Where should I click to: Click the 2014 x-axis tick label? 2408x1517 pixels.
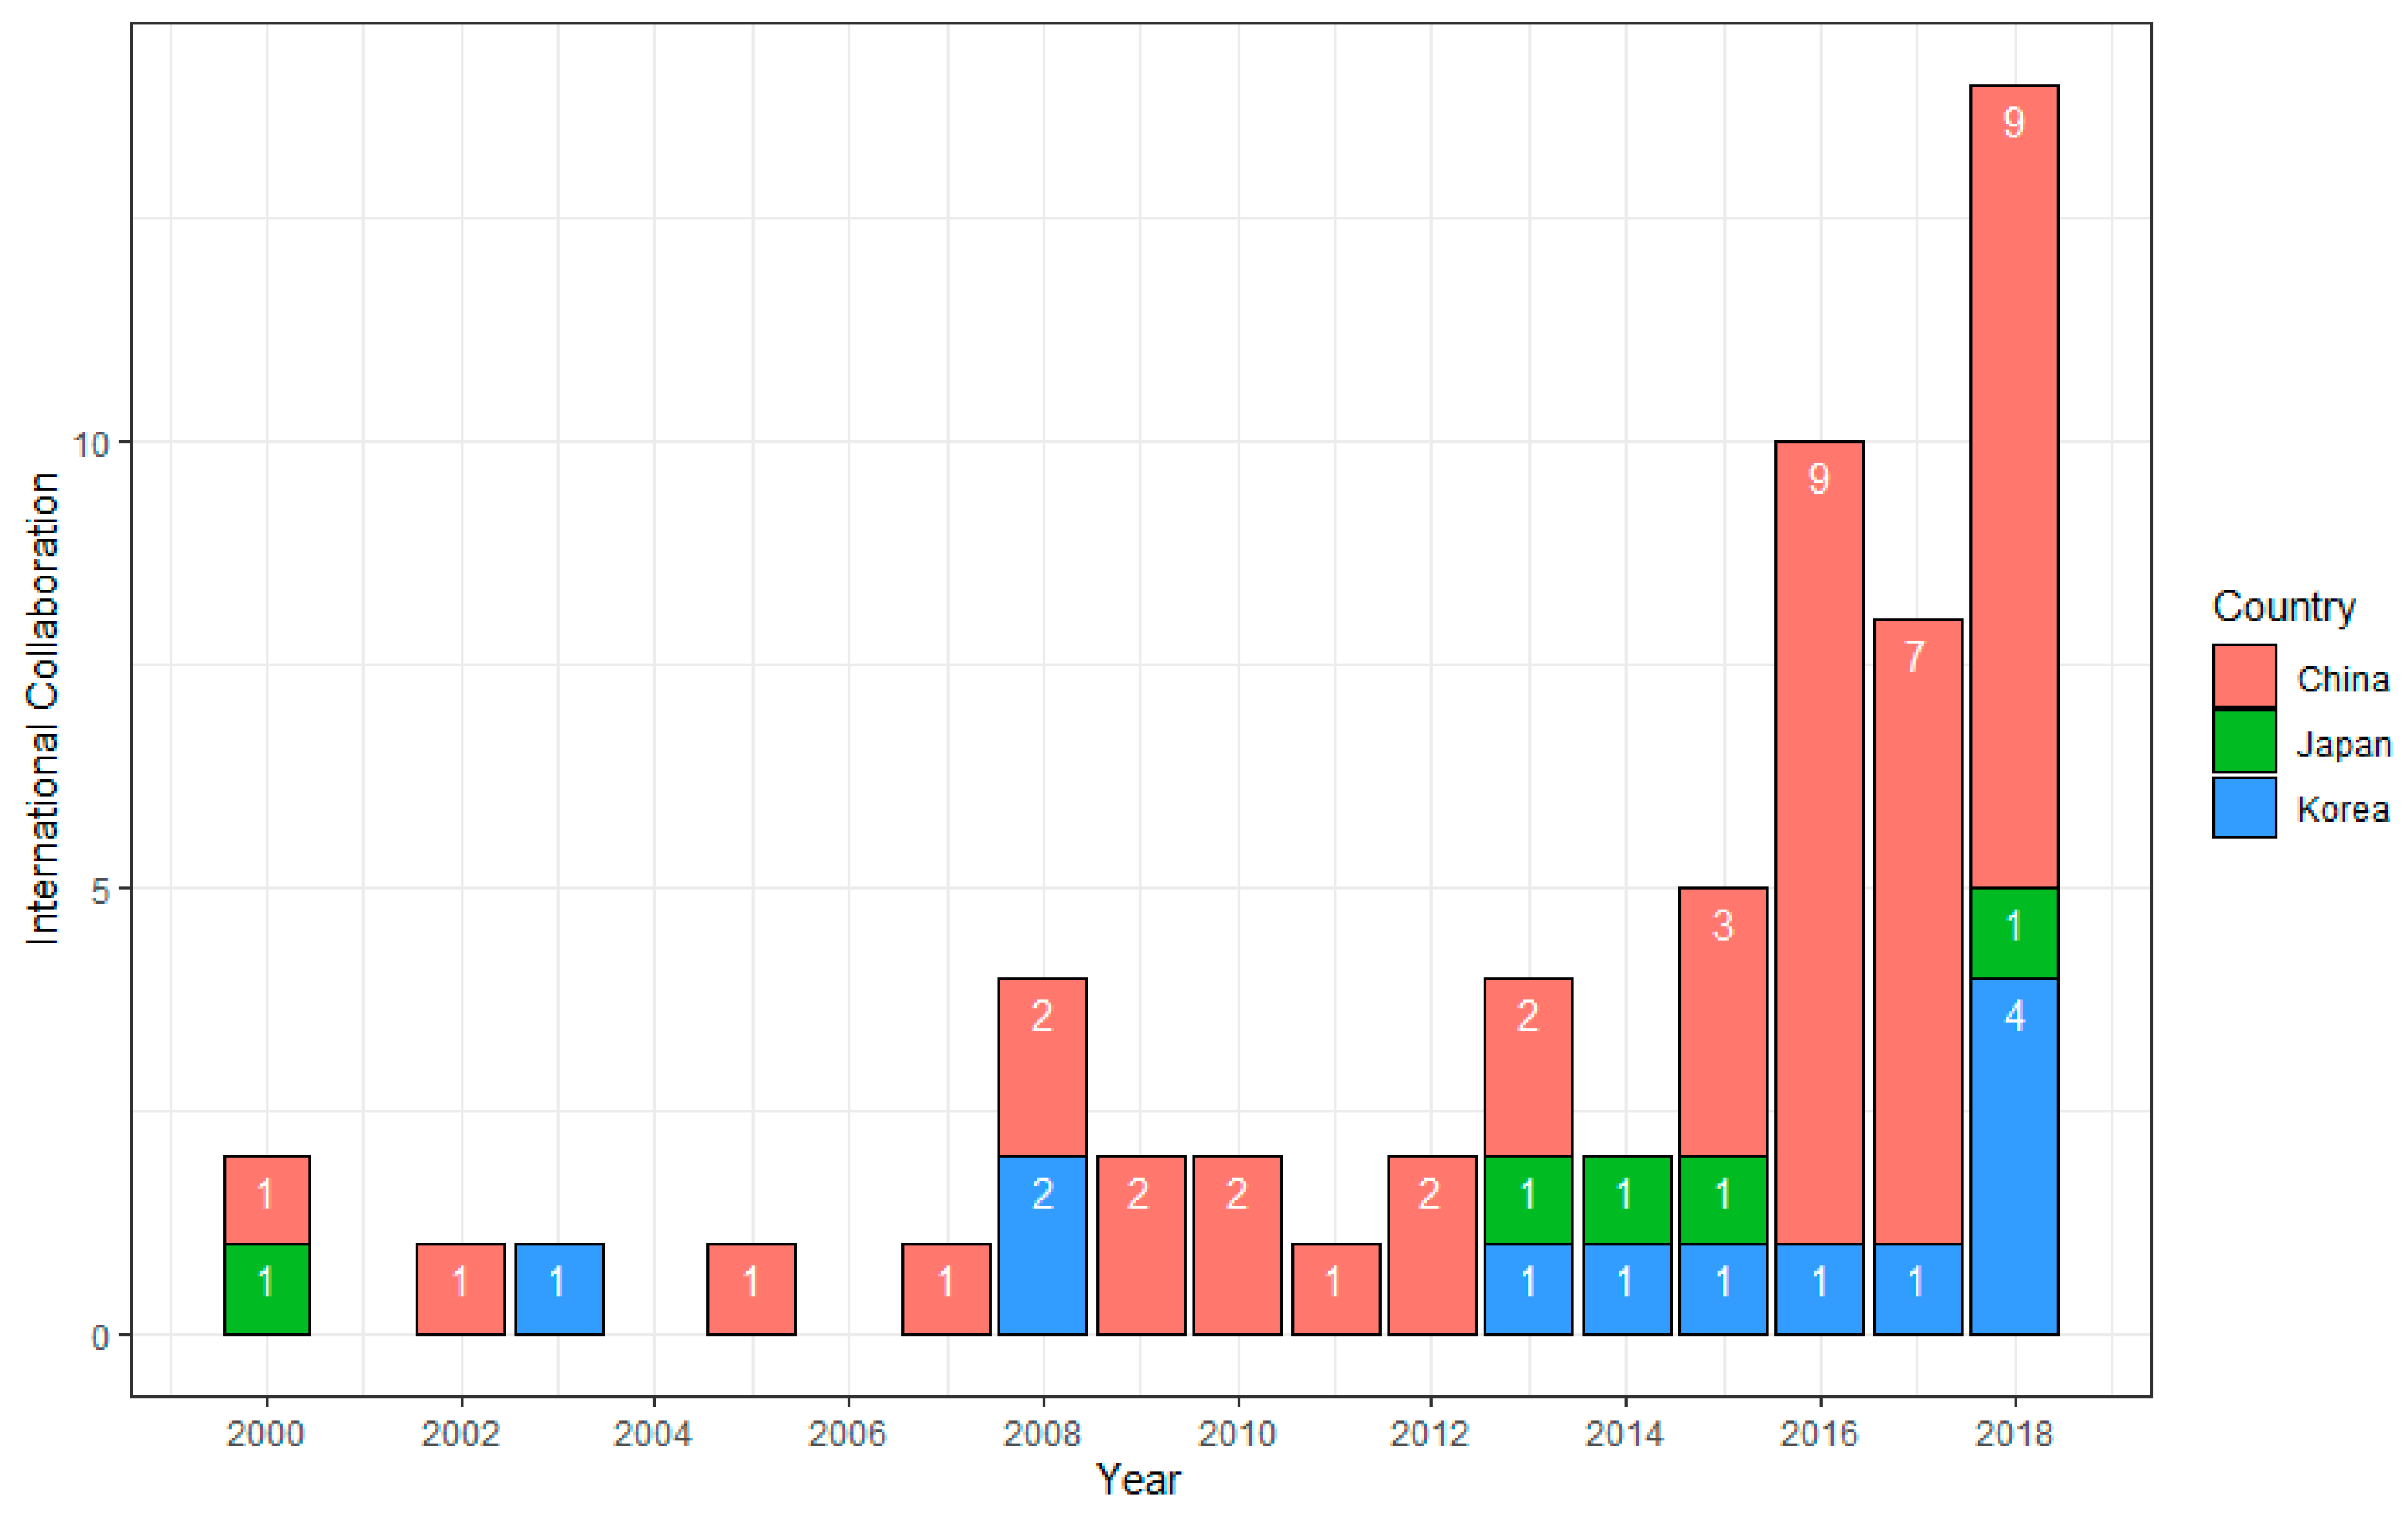coord(1625,1434)
